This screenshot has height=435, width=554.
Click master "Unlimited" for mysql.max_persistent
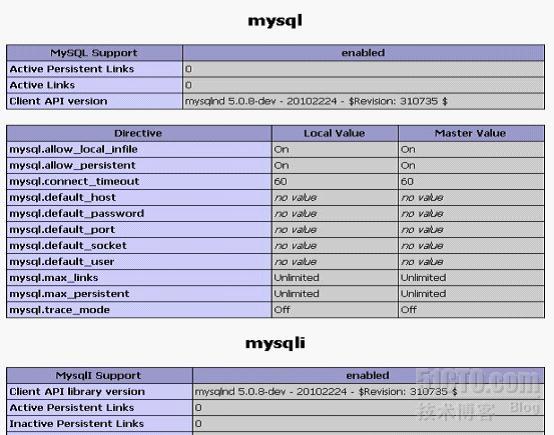coord(423,294)
